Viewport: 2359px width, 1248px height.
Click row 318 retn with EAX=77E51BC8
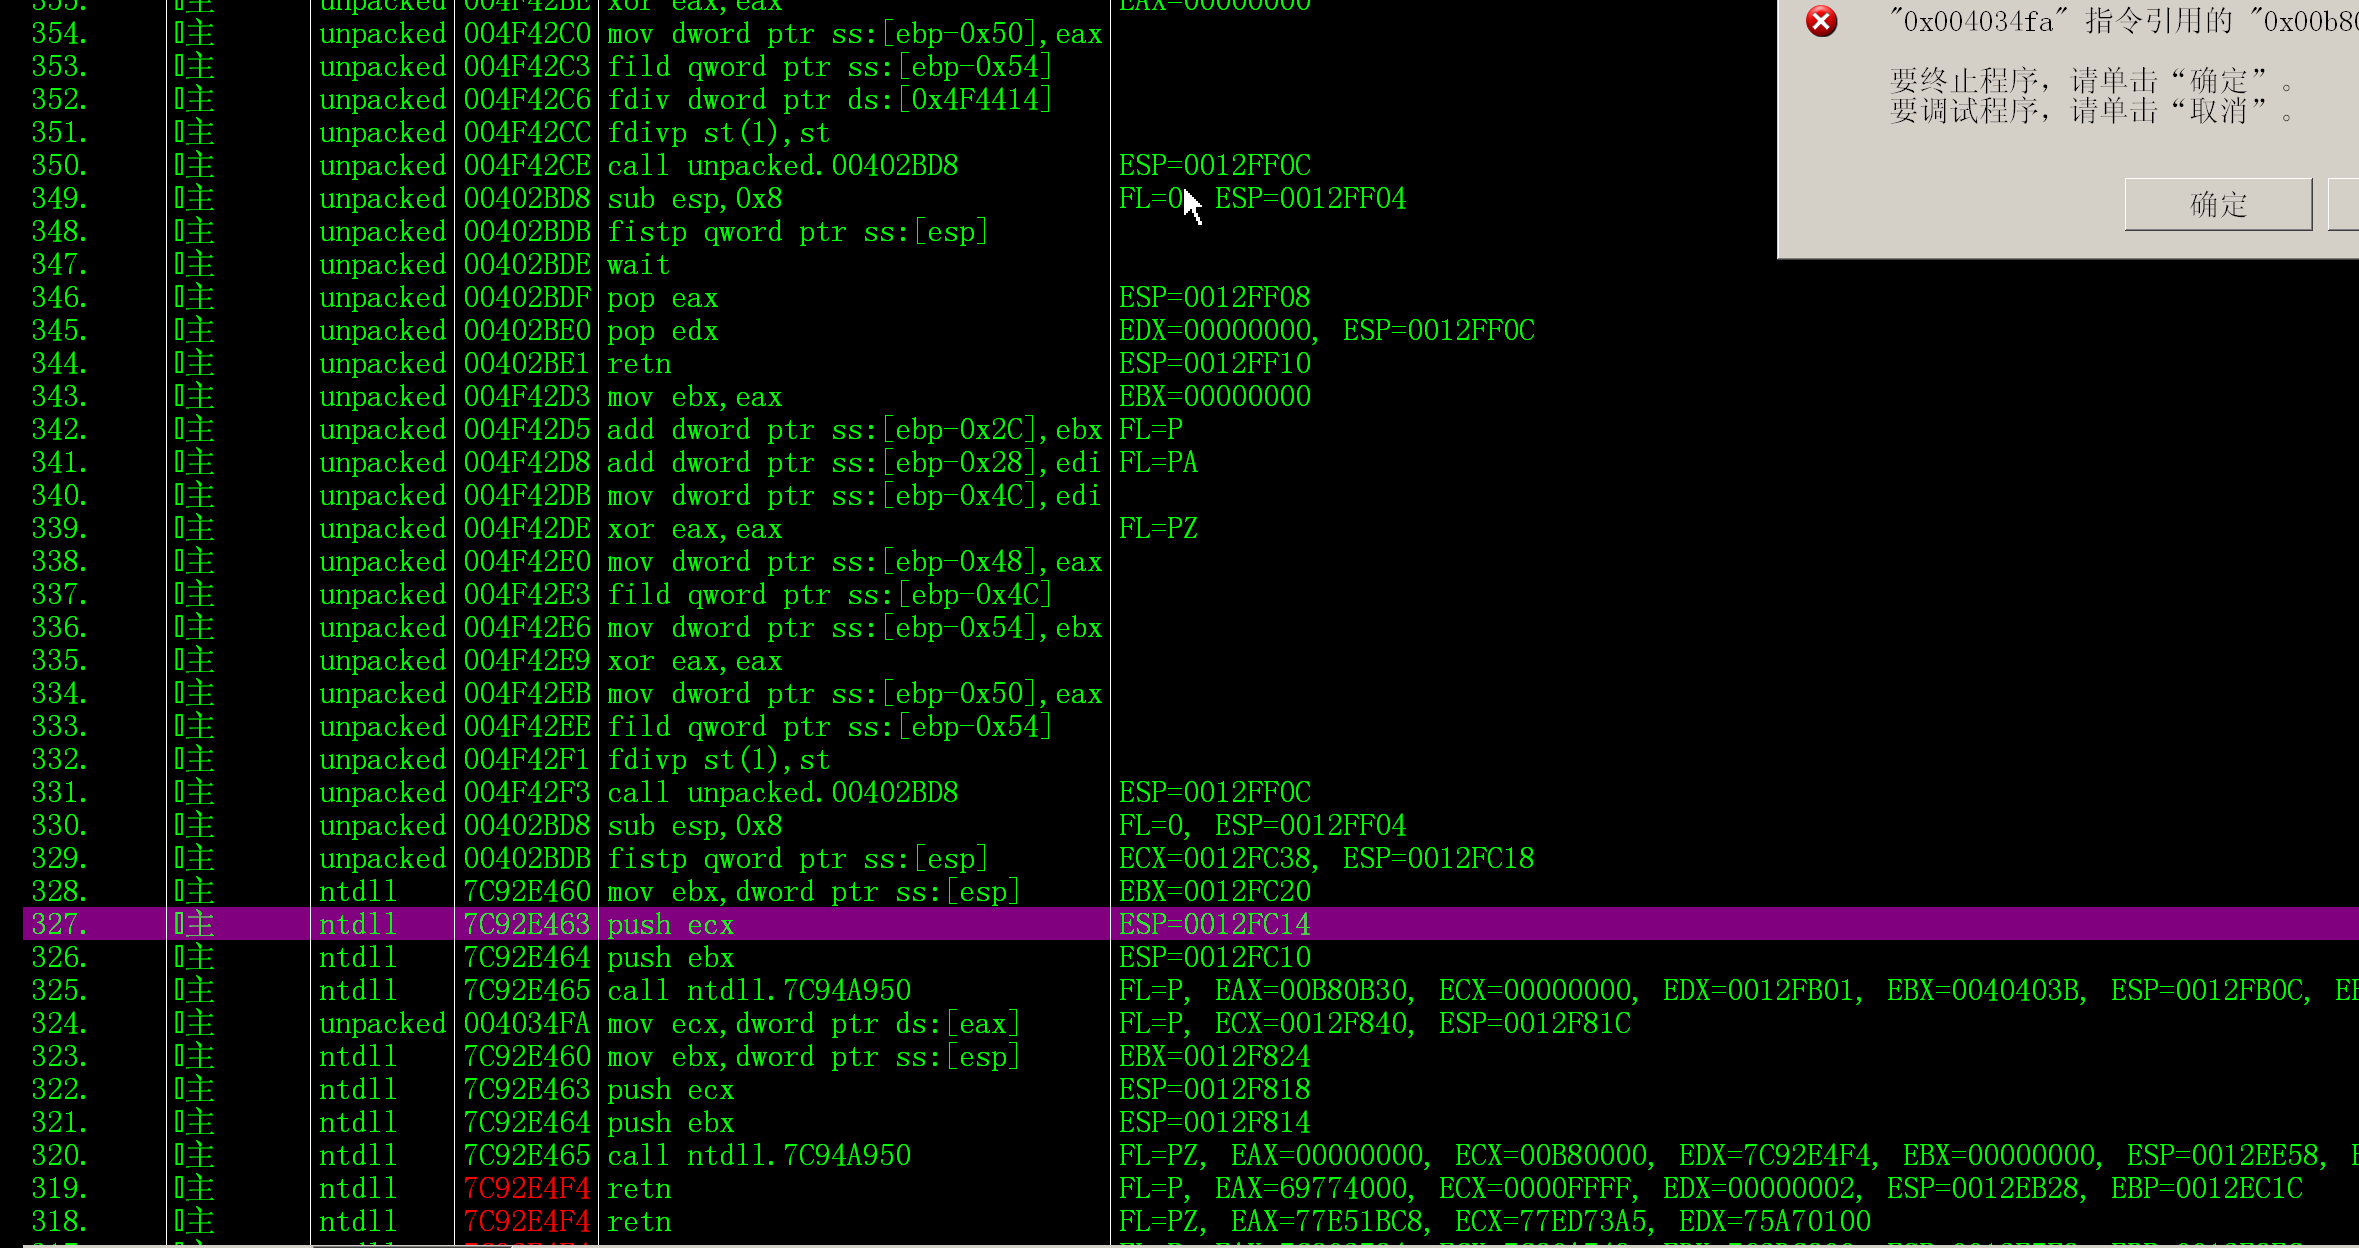coord(1190,1222)
